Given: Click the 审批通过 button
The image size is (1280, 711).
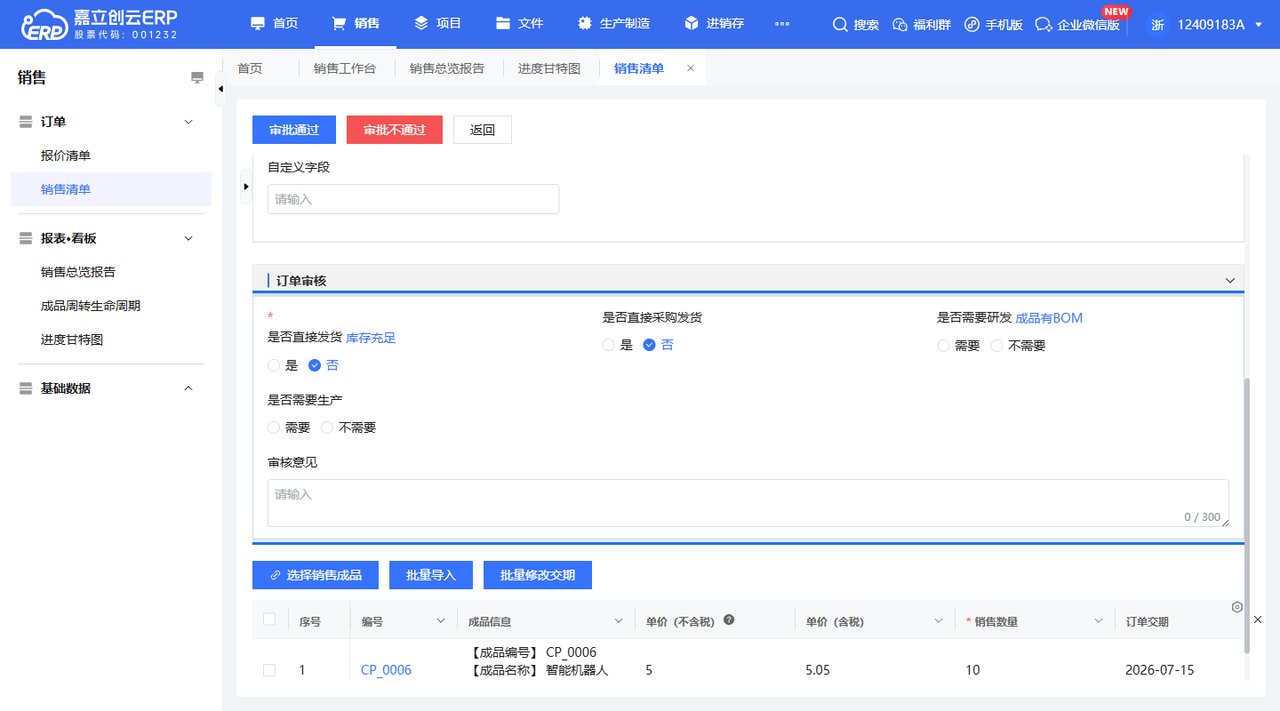Looking at the screenshot, I should pyautogui.click(x=294, y=130).
